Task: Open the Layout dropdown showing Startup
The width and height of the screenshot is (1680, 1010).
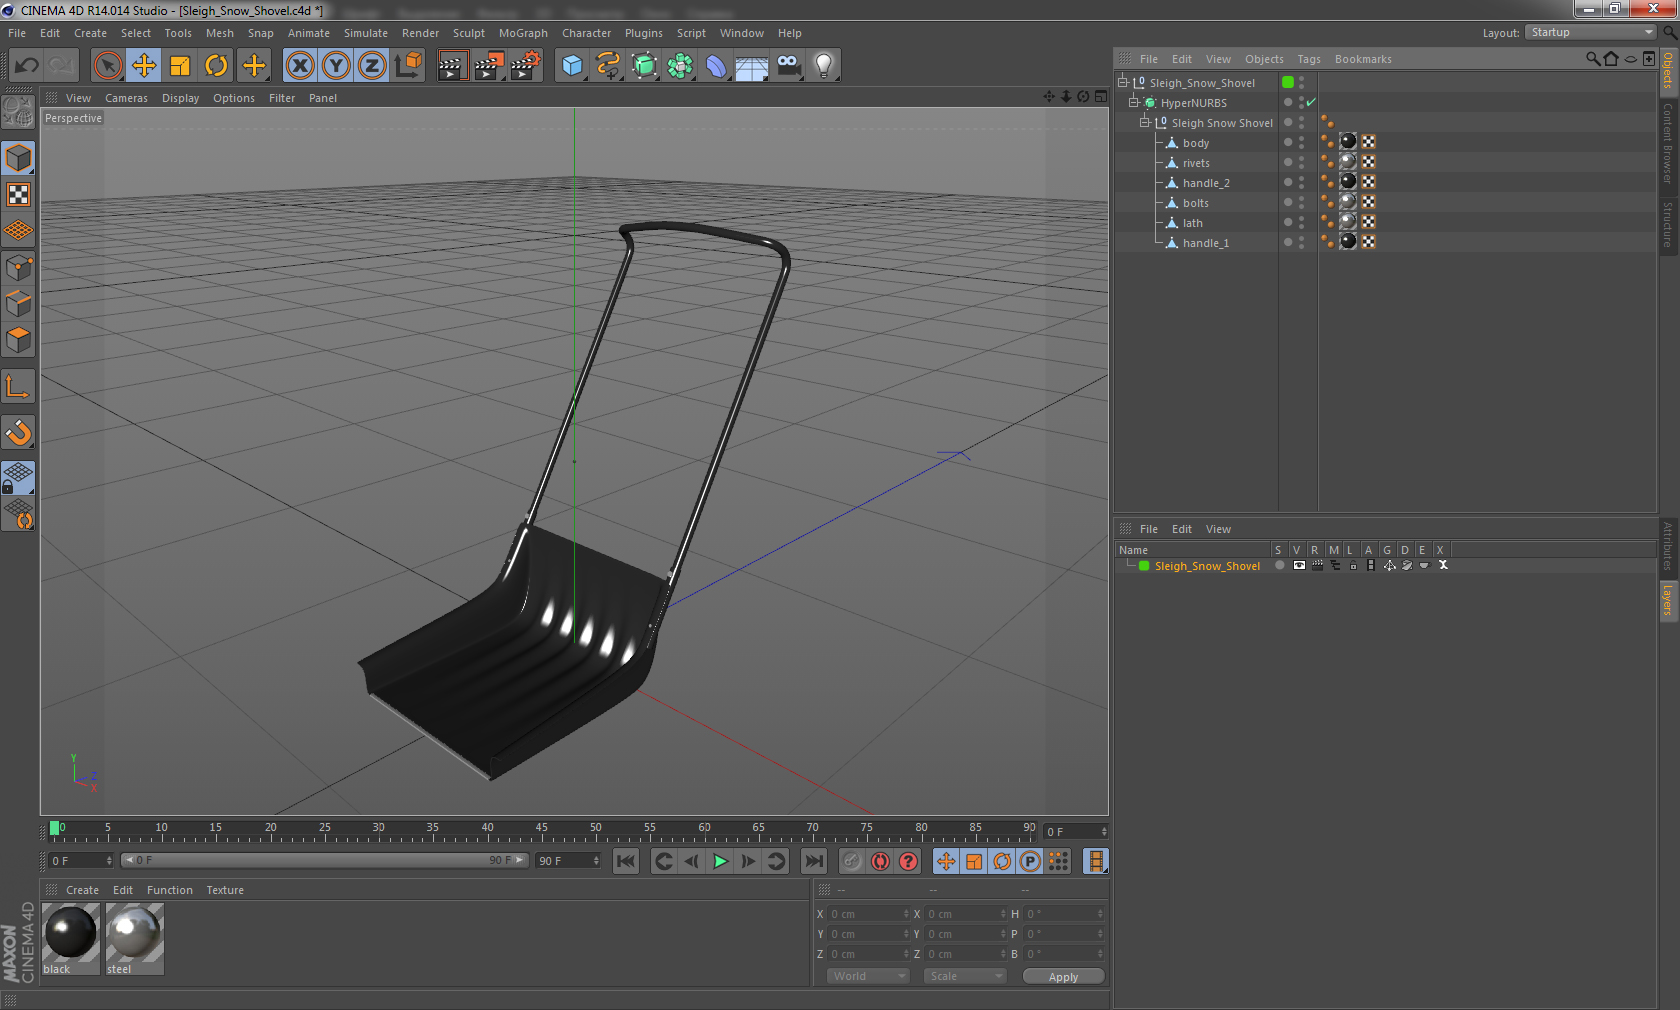Action: (1592, 33)
